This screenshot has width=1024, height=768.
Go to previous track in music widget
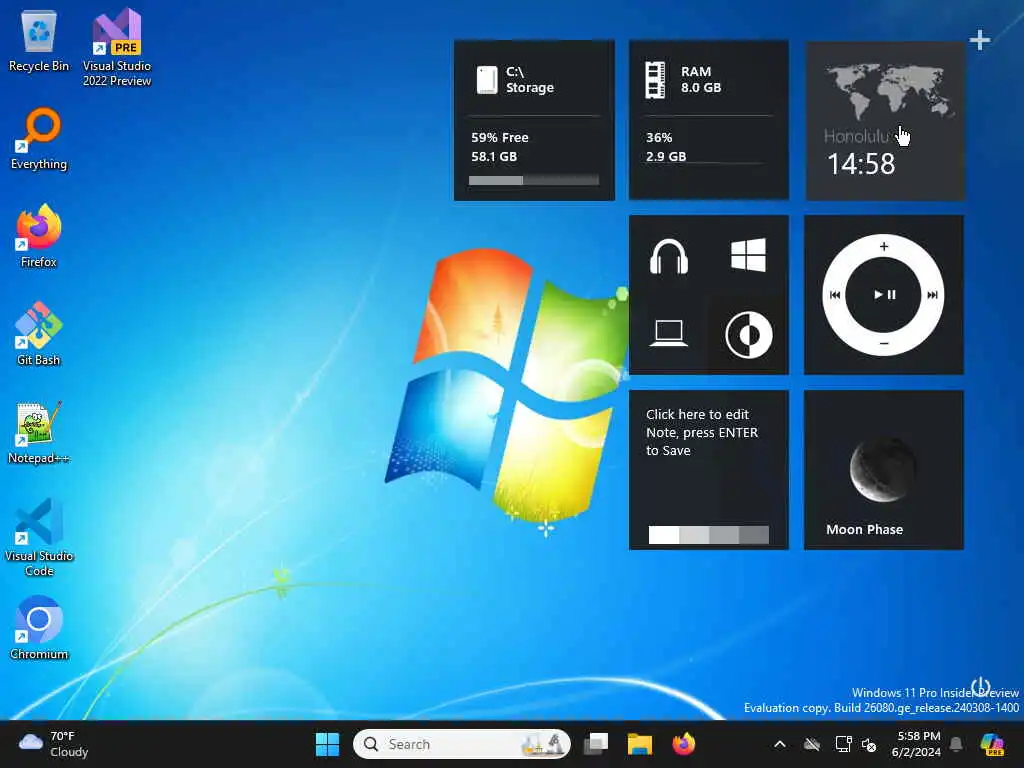point(835,295)
